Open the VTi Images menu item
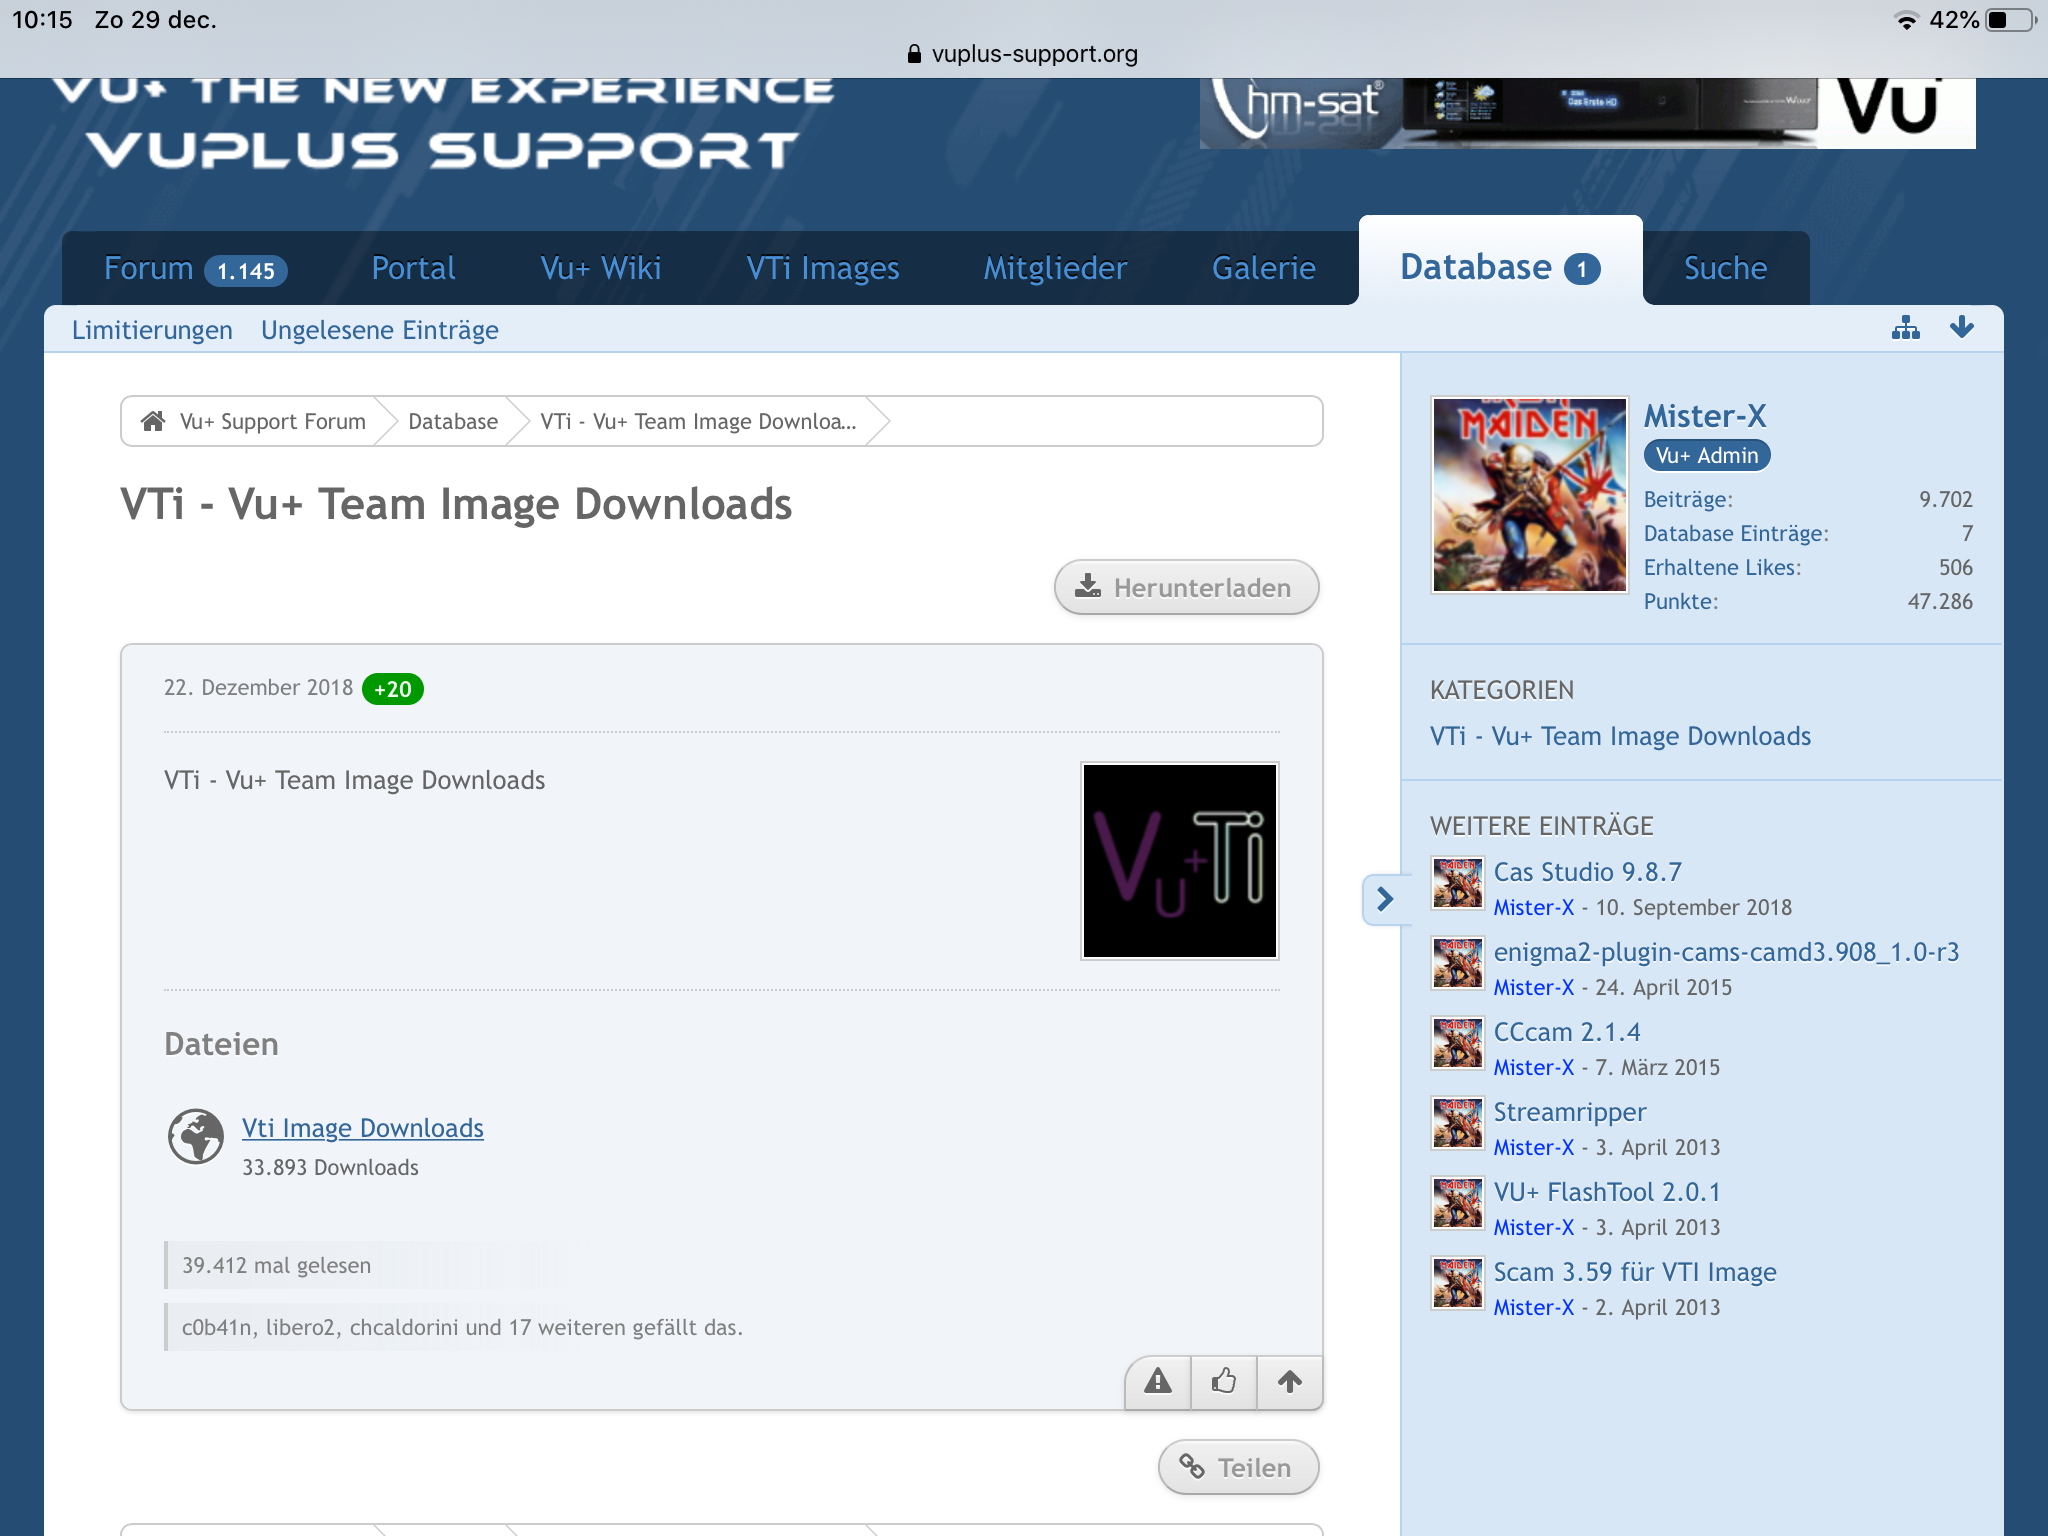Image resolution: width=2048 pixels, height=1536 pixels. (822, 268)
